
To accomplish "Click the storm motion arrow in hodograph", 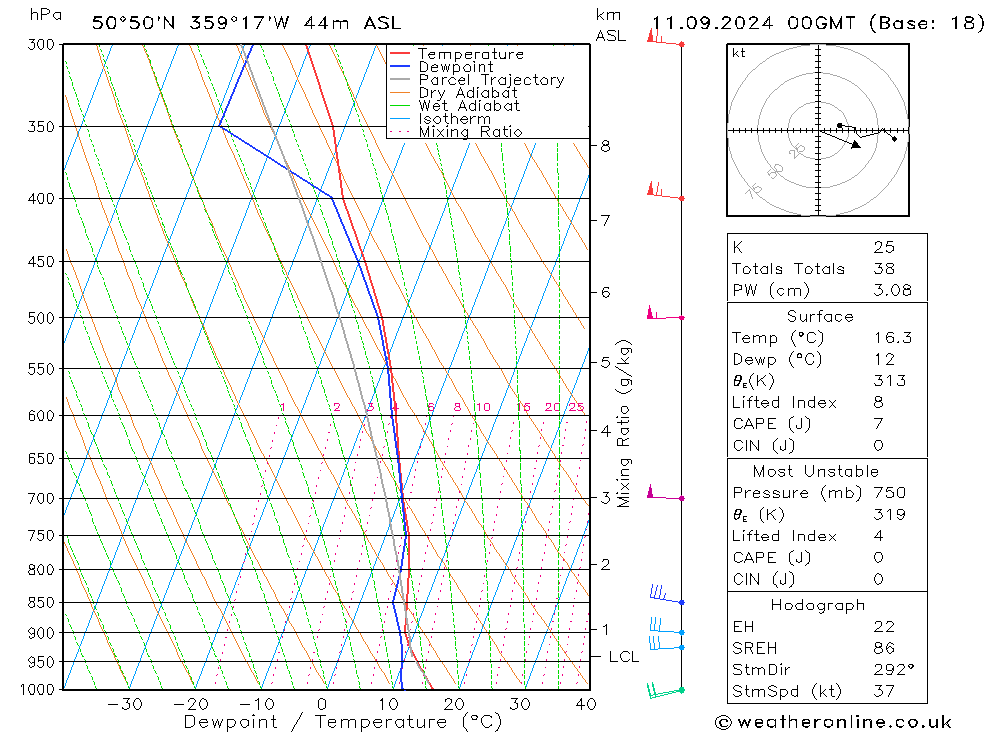I will tap(841, 139).
